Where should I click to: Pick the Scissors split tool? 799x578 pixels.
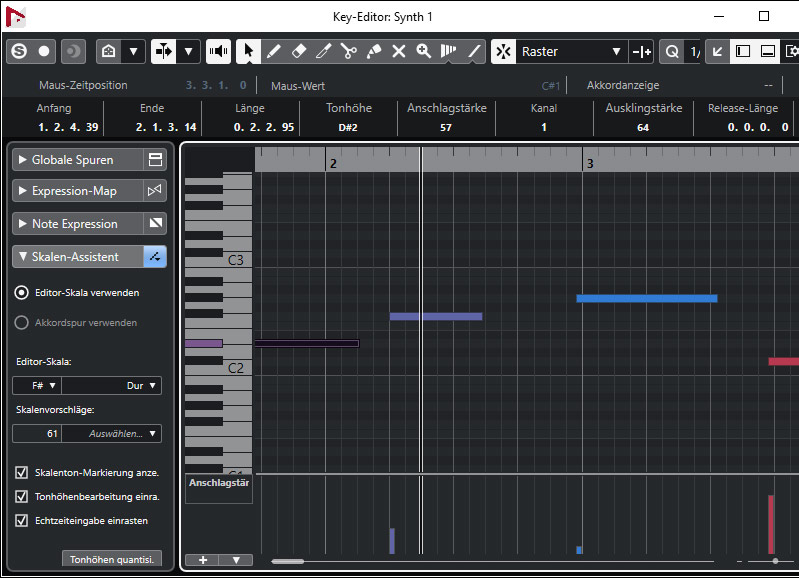pyautogui.click(x=348, y=51)
